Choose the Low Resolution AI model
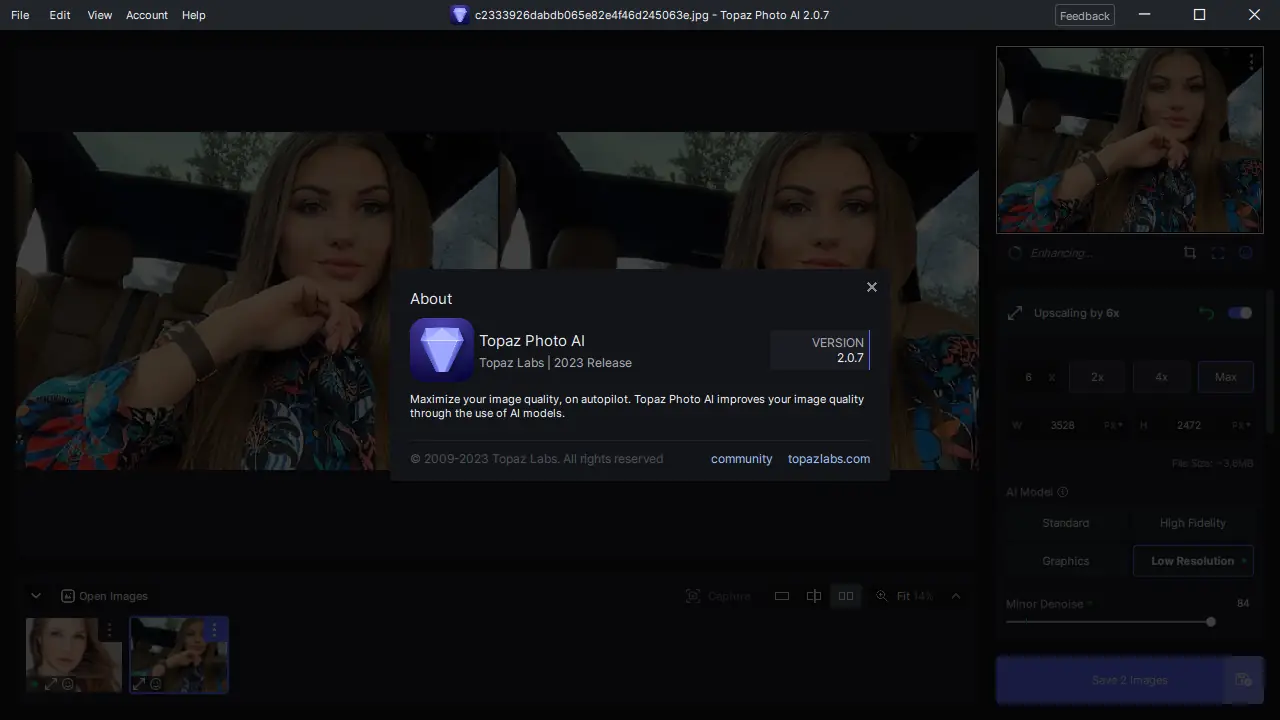Viewport: 1280px width, 720px height. click(1193, 561)
